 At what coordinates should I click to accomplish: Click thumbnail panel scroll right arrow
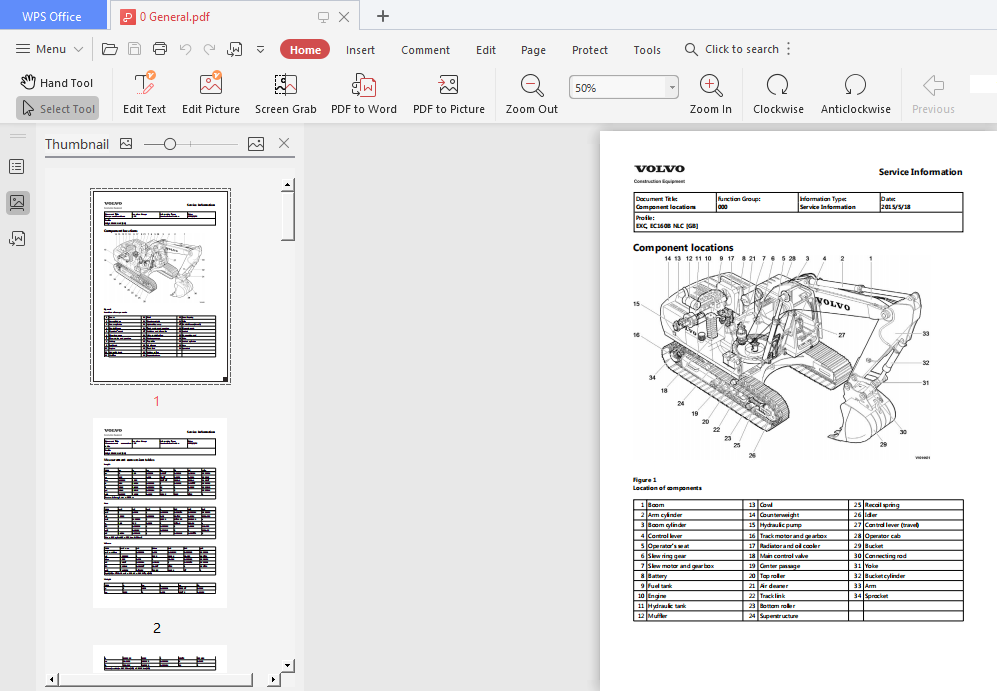[x=273, y=680]
